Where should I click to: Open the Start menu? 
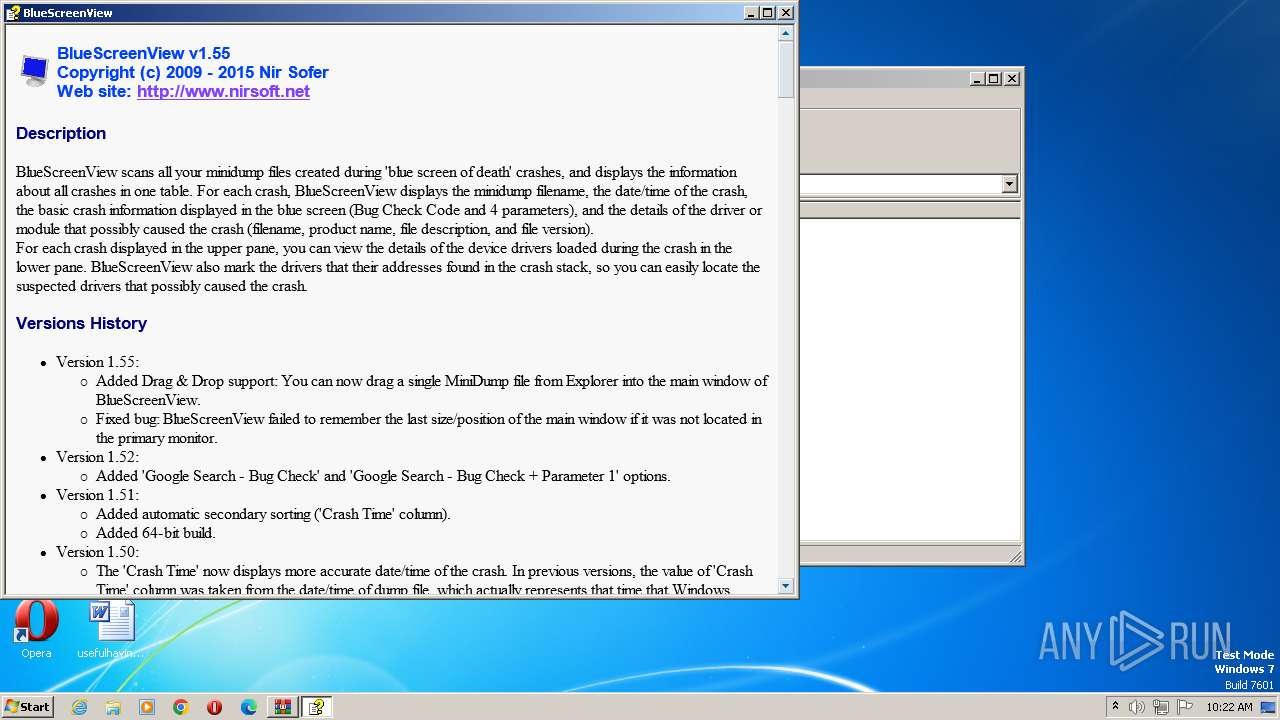point(27,706)
